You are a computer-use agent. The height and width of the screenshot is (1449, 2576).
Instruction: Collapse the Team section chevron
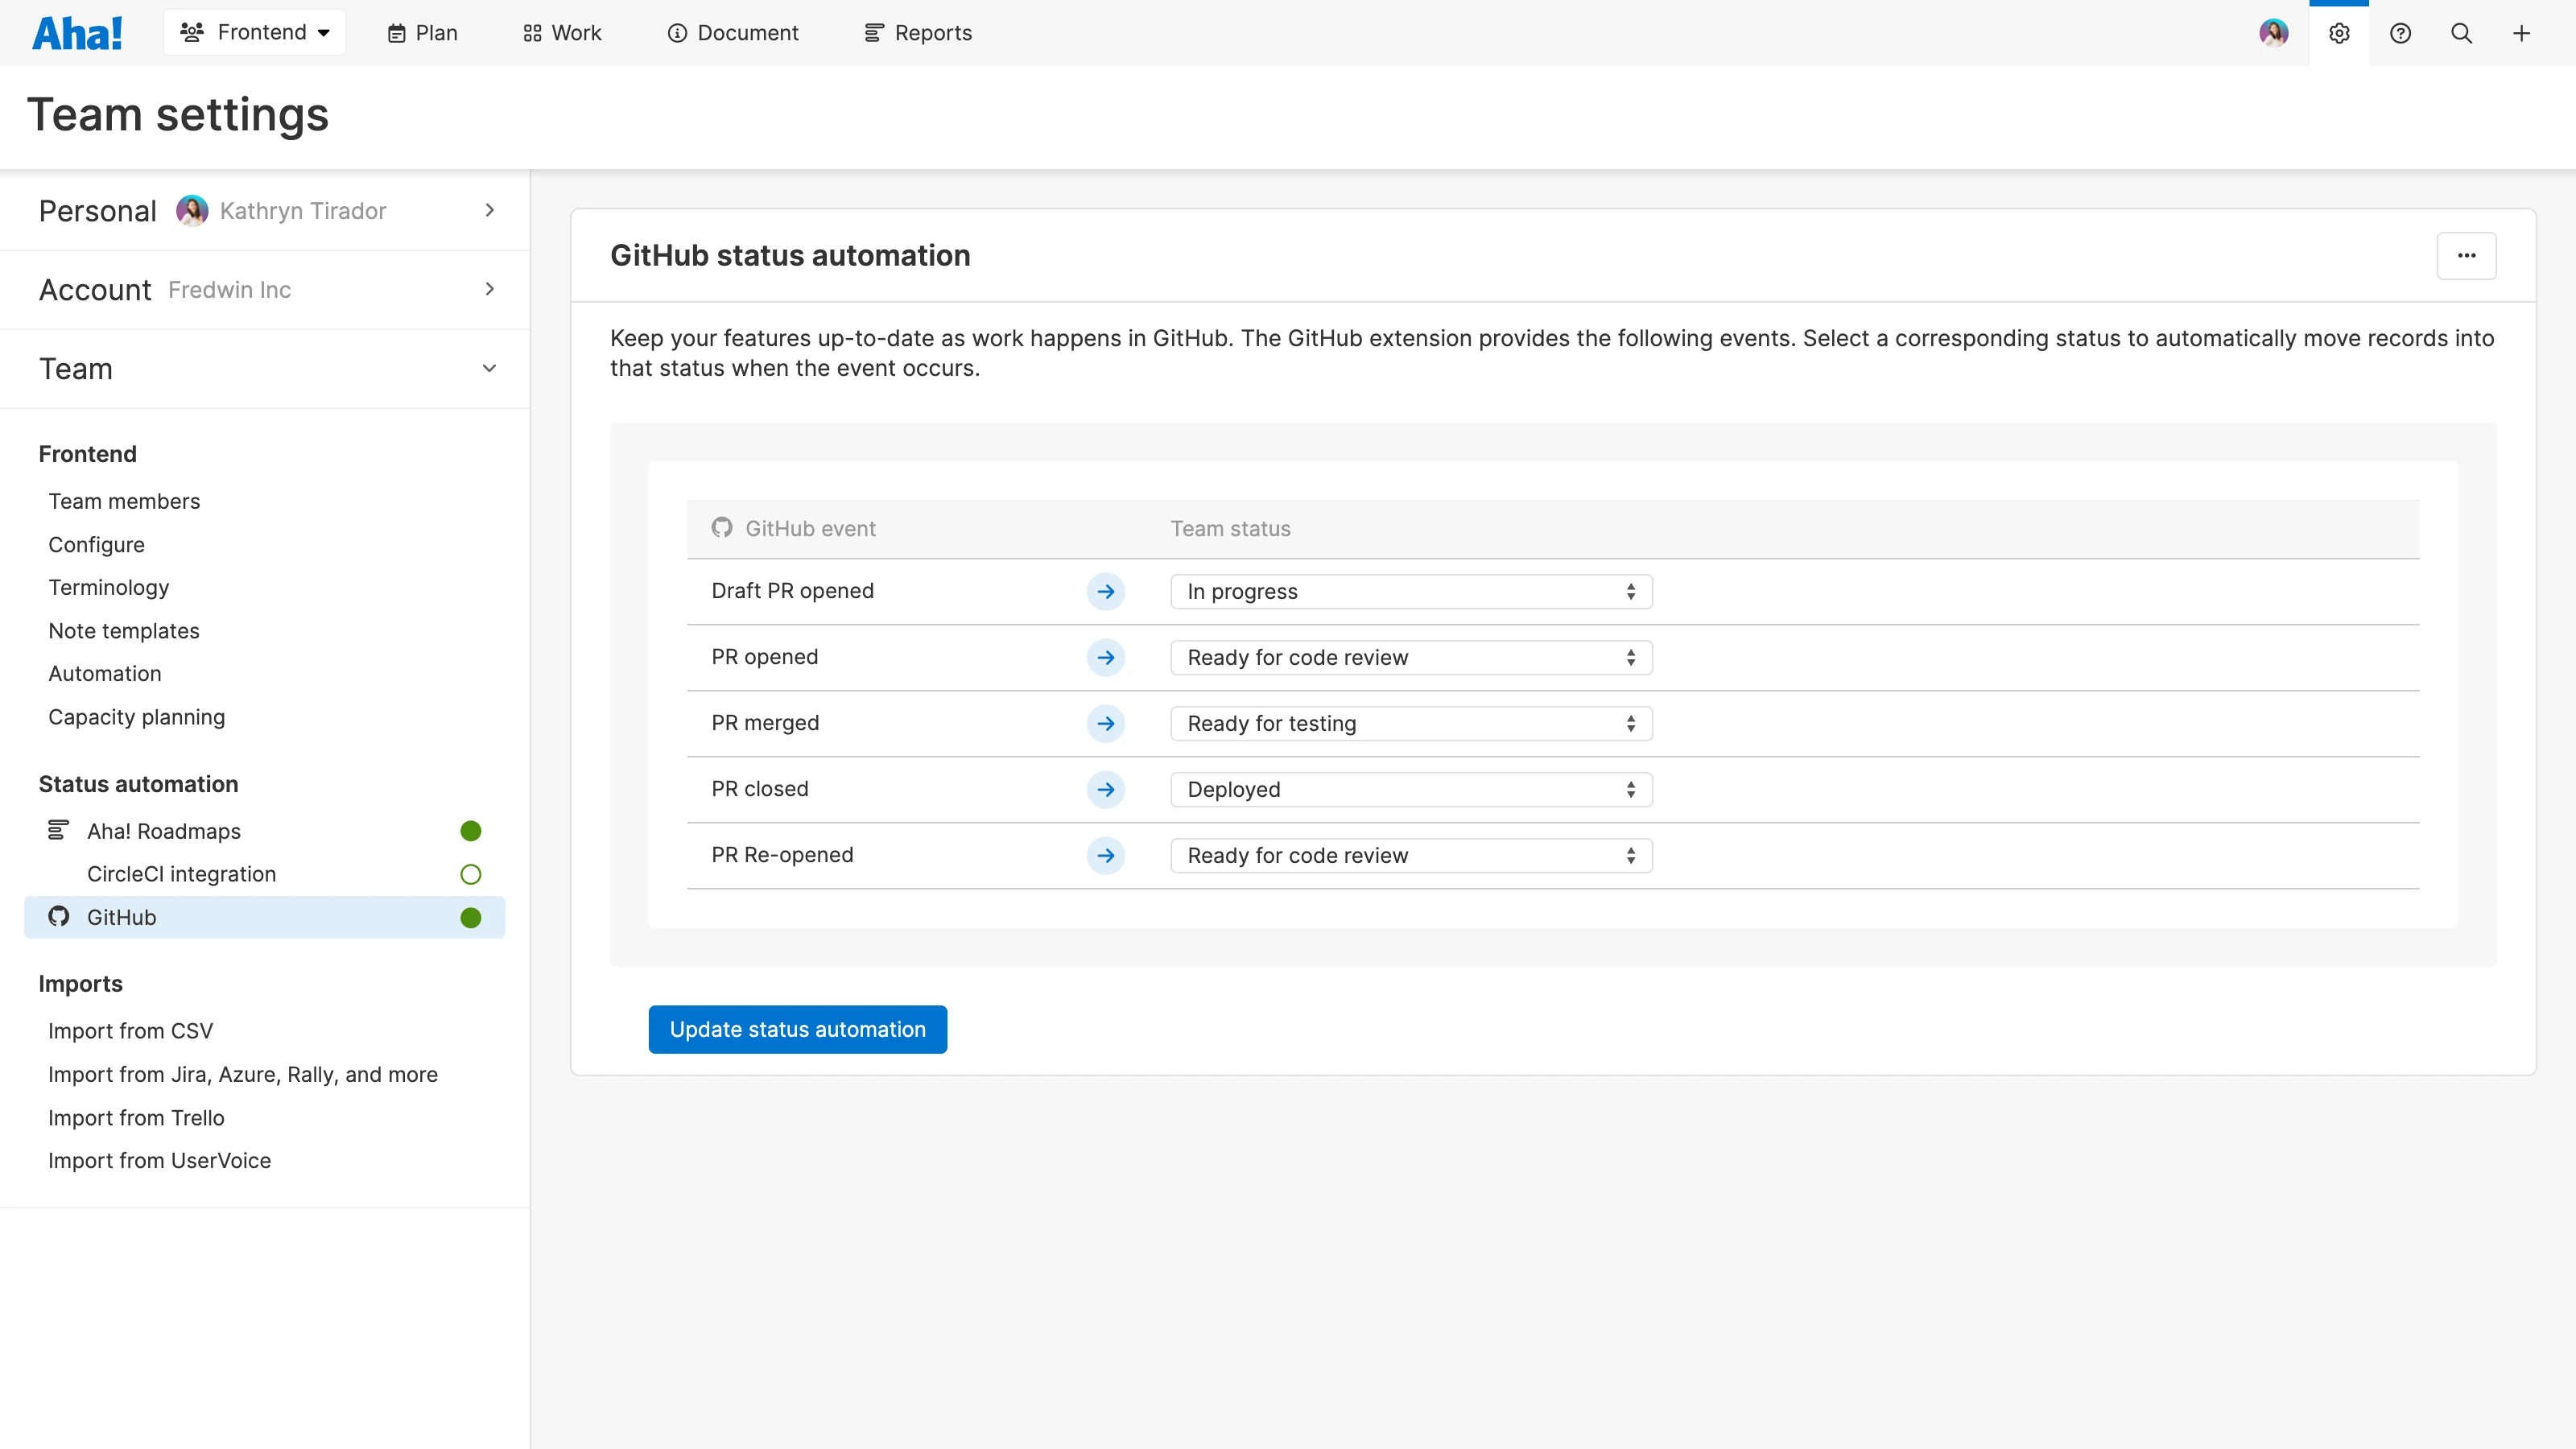pos(489,368)
